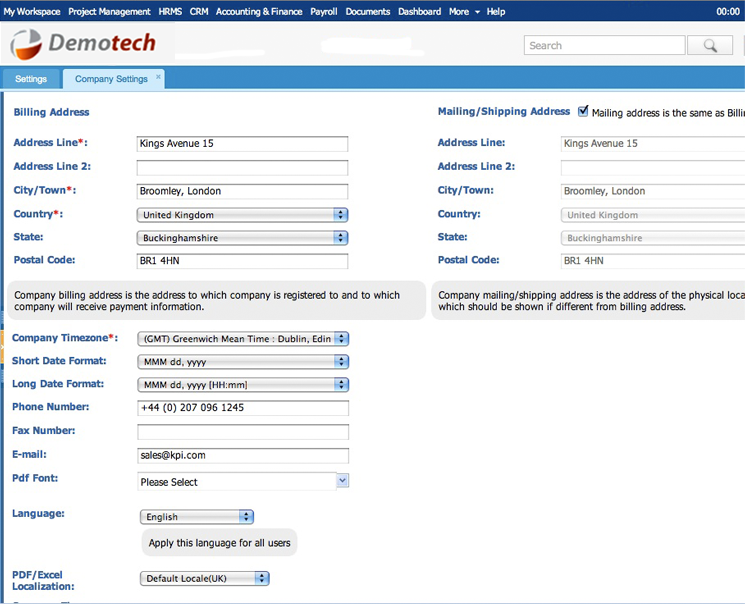Screen dimensions: 745x604
Task: Close the Company Settings tab
Action: pos(158,77)
